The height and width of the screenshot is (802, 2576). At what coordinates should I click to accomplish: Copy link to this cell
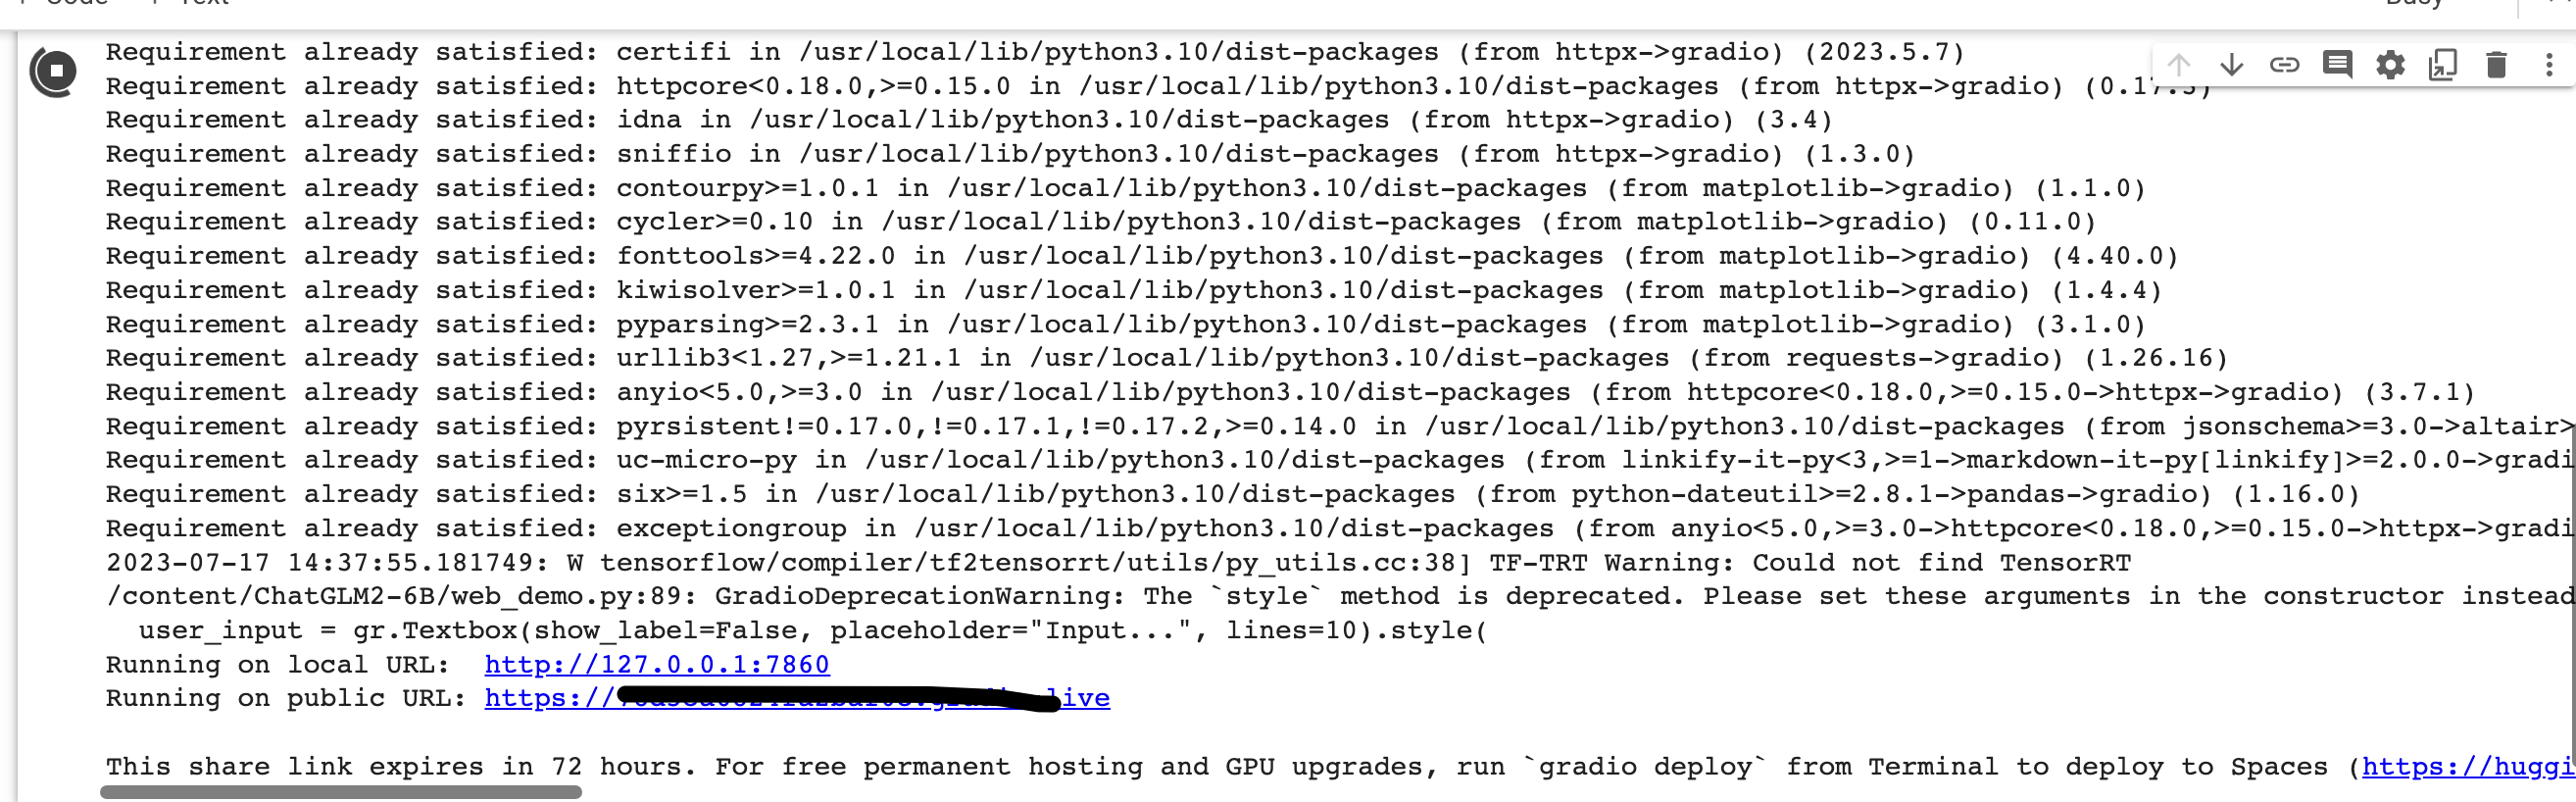2284,65
